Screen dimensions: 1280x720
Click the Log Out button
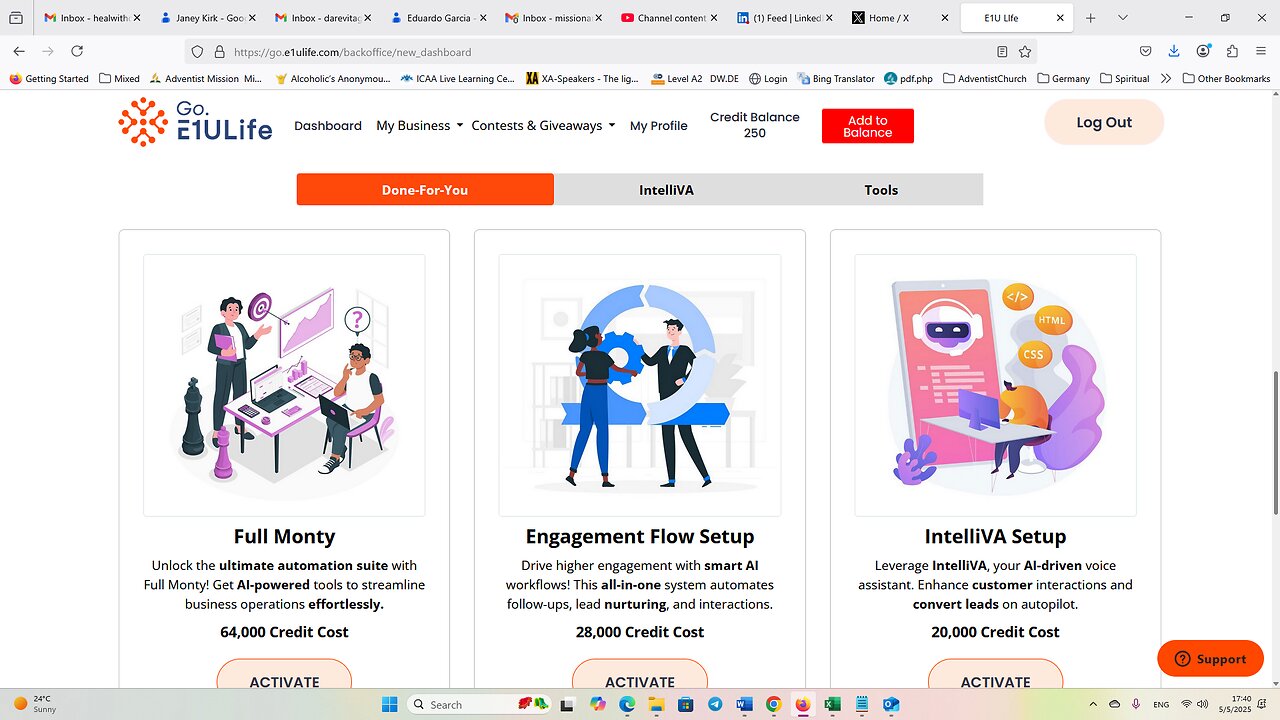(x=1104, y=122)
